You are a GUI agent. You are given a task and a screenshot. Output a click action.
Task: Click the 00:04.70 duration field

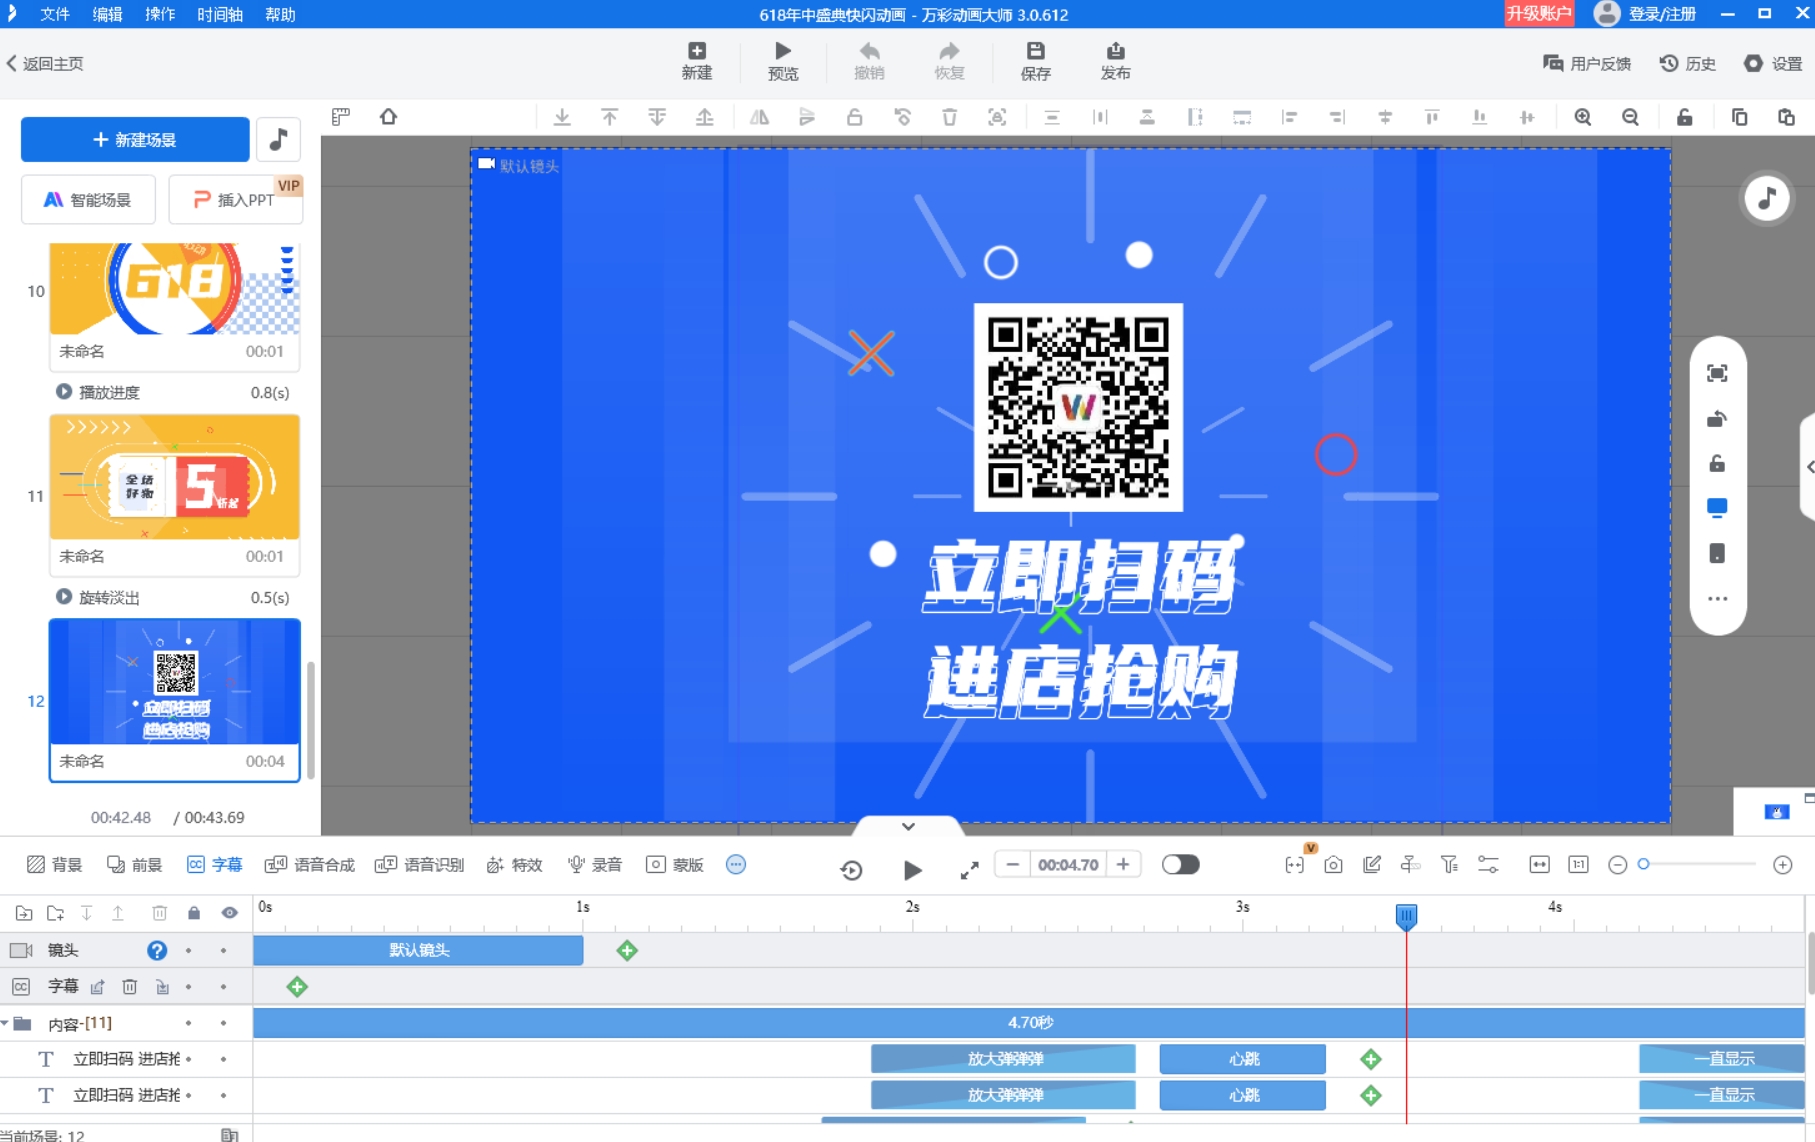pyautogui.click(x=1068, y=864)
